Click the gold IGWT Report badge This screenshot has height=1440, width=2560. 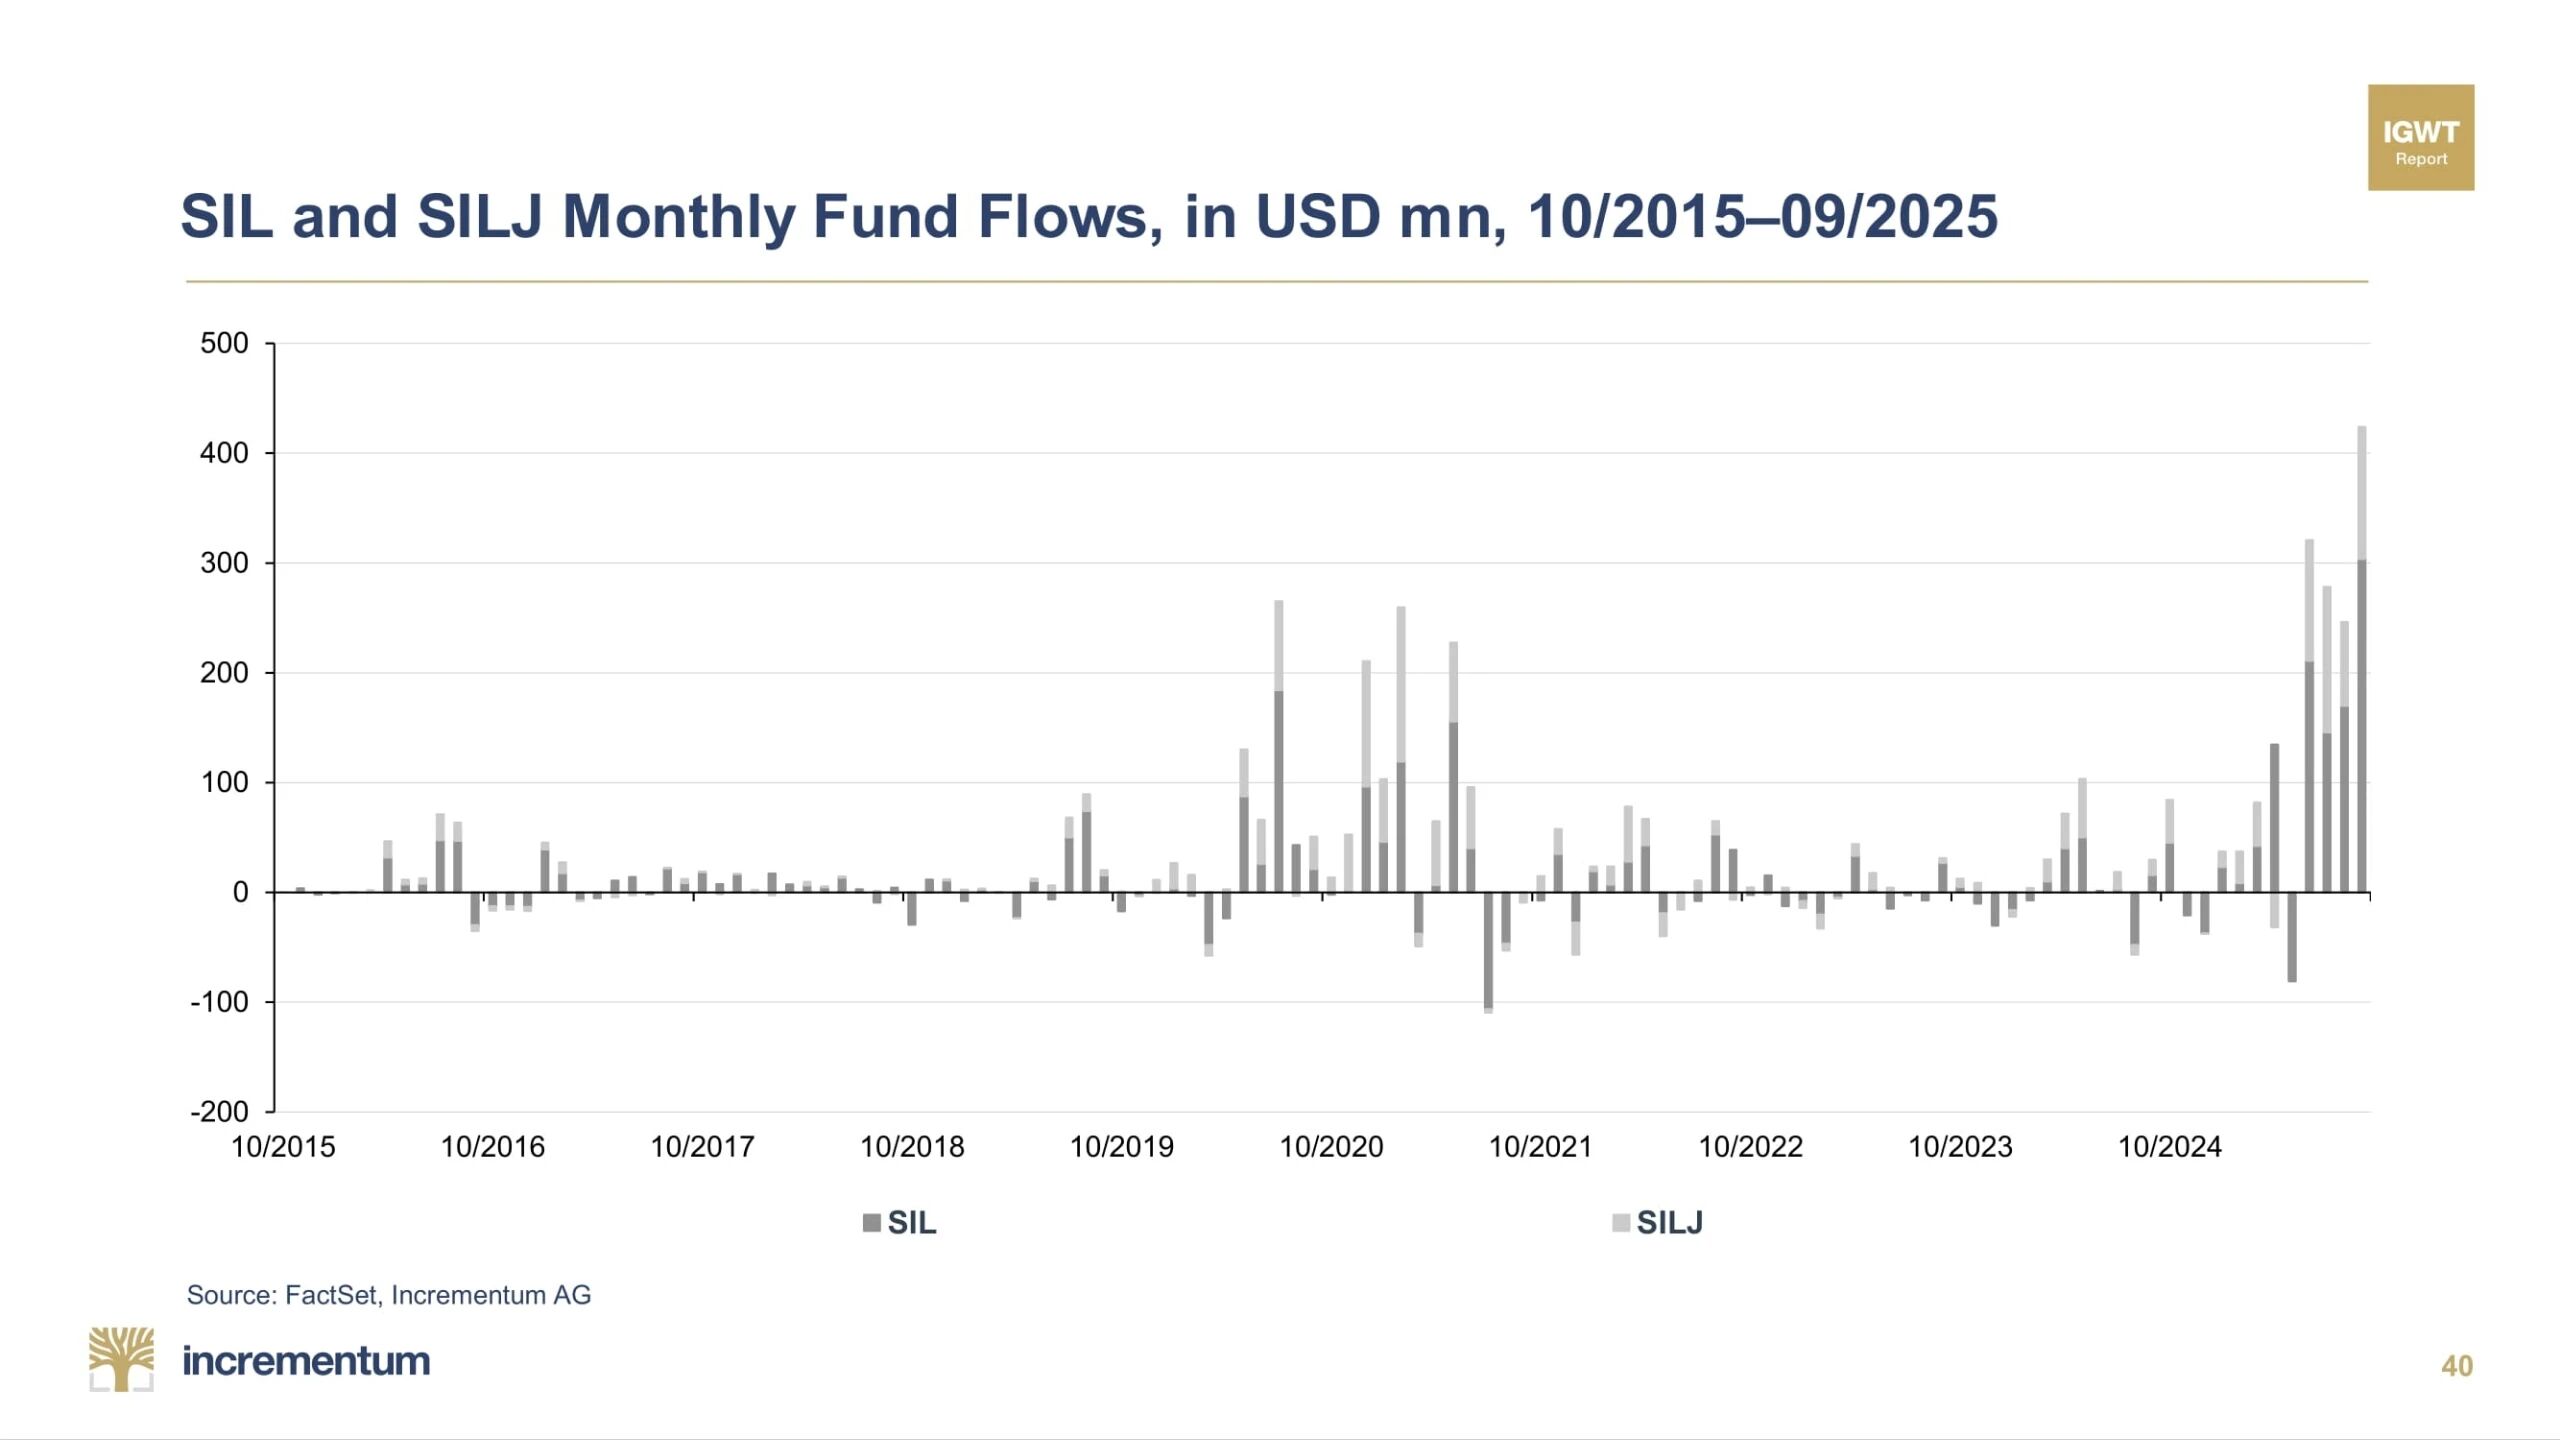tap(2420, 138)
